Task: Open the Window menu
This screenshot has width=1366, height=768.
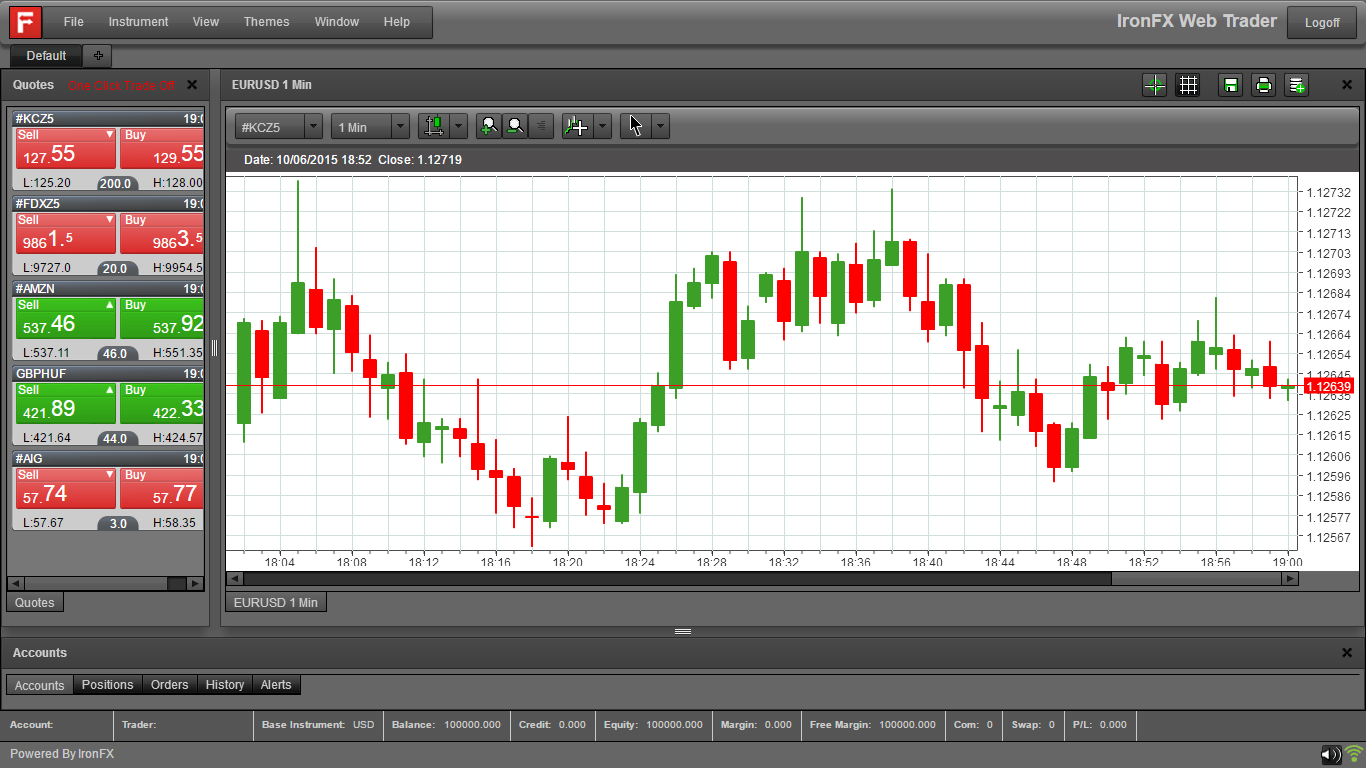Action: pyautogui.click(x=337, y=22)
